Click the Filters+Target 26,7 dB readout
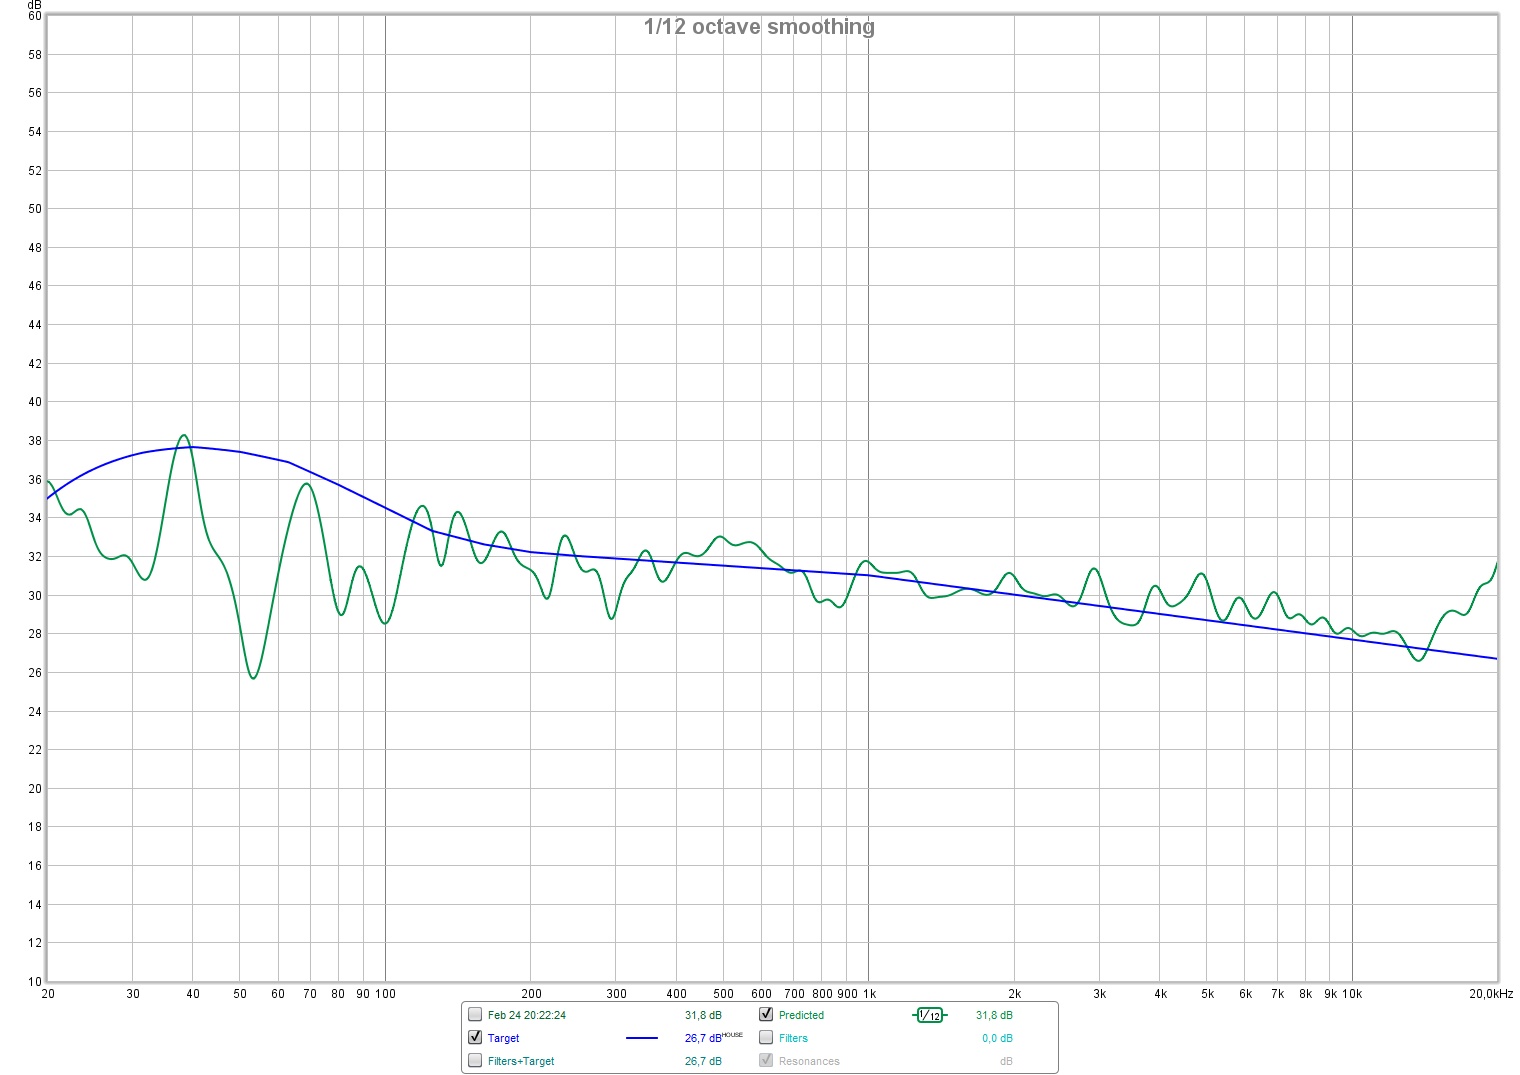 click(x=703, y=1061)
